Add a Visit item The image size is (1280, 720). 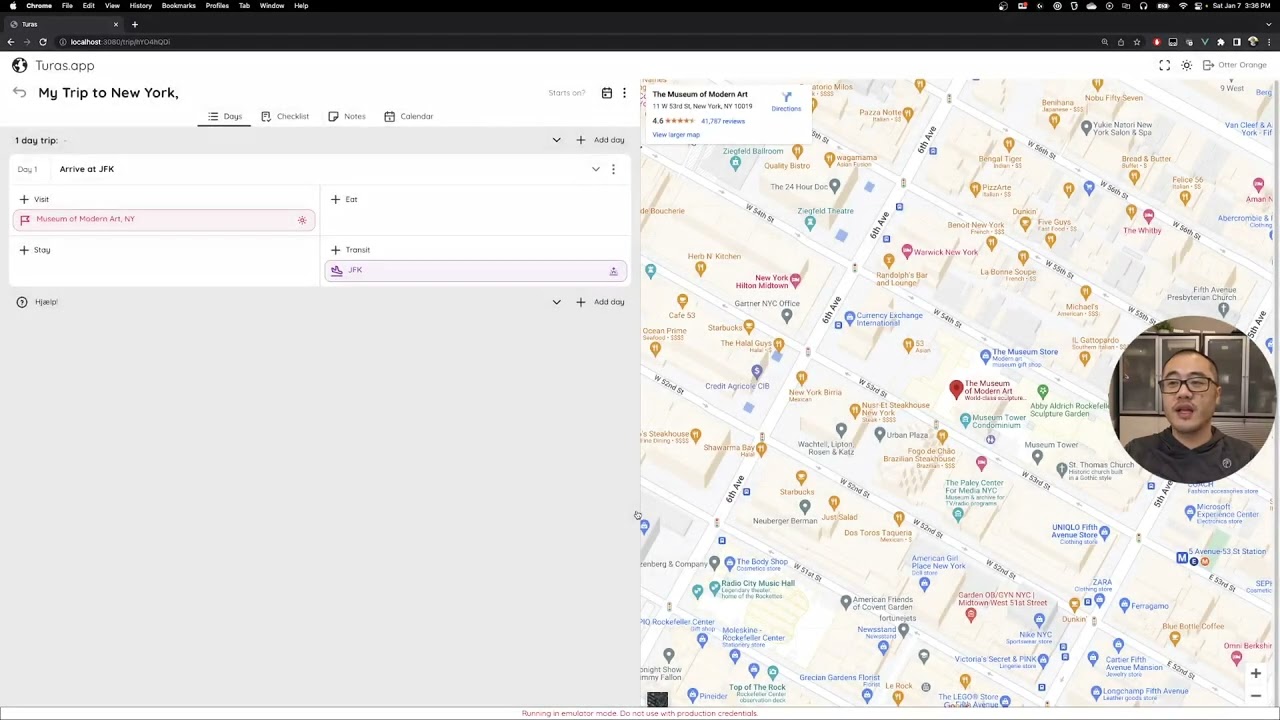pos(33,199)
